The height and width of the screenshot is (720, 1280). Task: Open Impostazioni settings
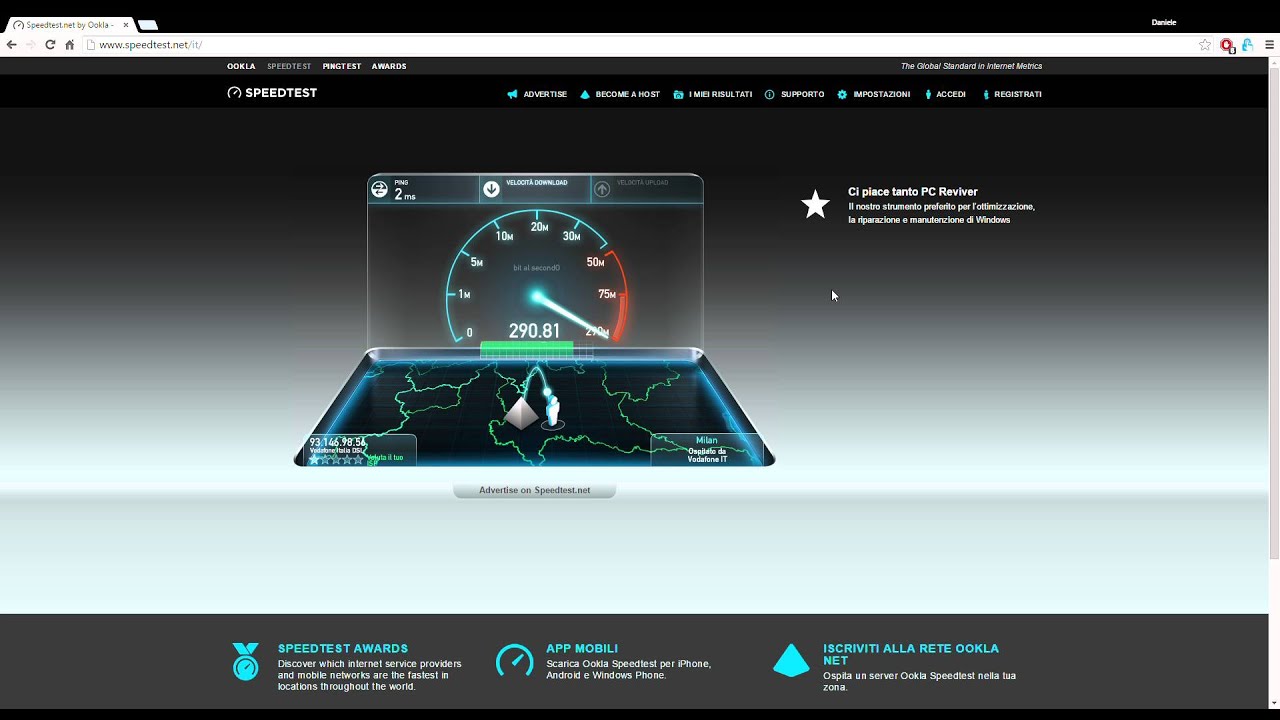click(x=882, y=94)
